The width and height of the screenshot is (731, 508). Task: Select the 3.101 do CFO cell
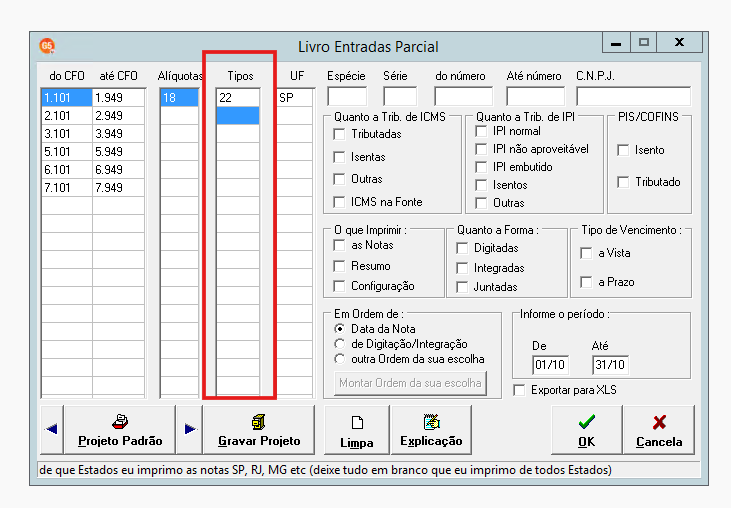(67, 134)
